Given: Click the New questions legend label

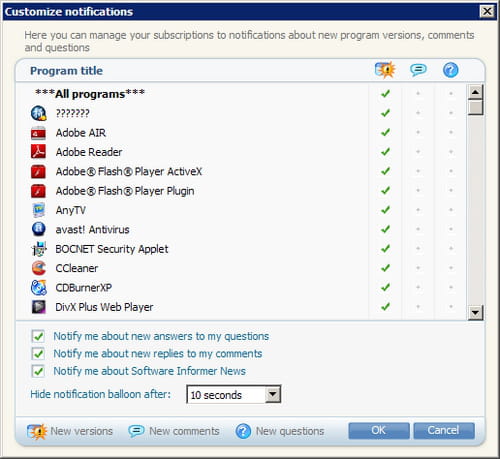Looking at the screenshot, I should point(290,431).
